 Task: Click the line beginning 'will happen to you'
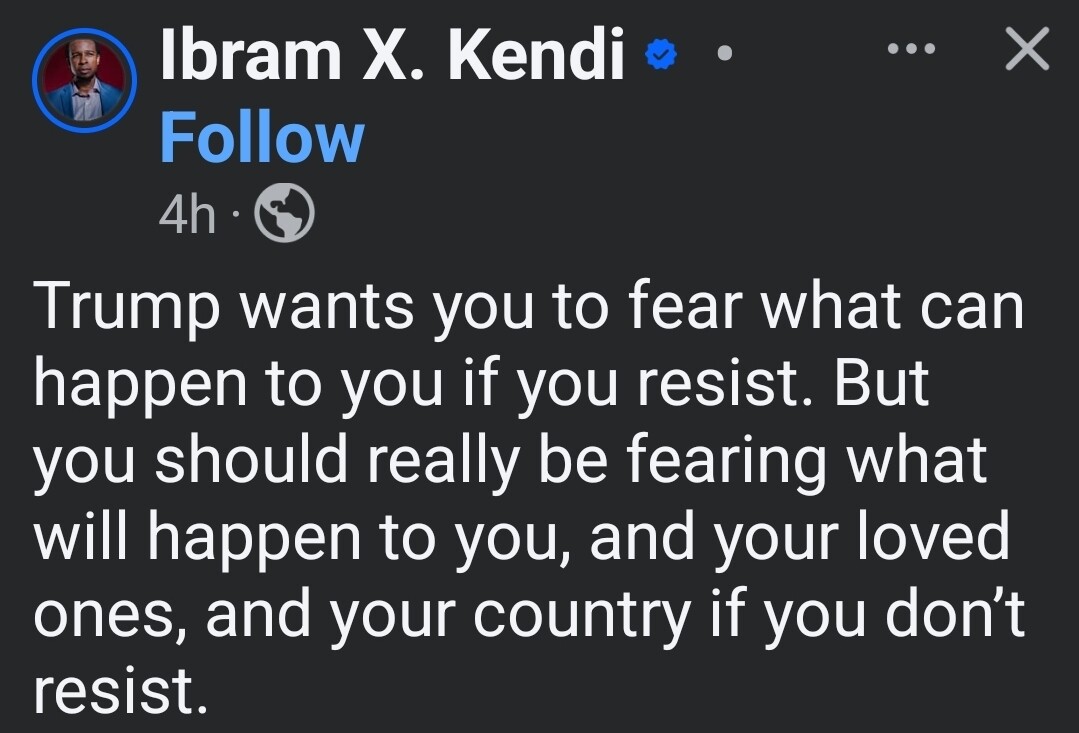[x=522, y=538]
